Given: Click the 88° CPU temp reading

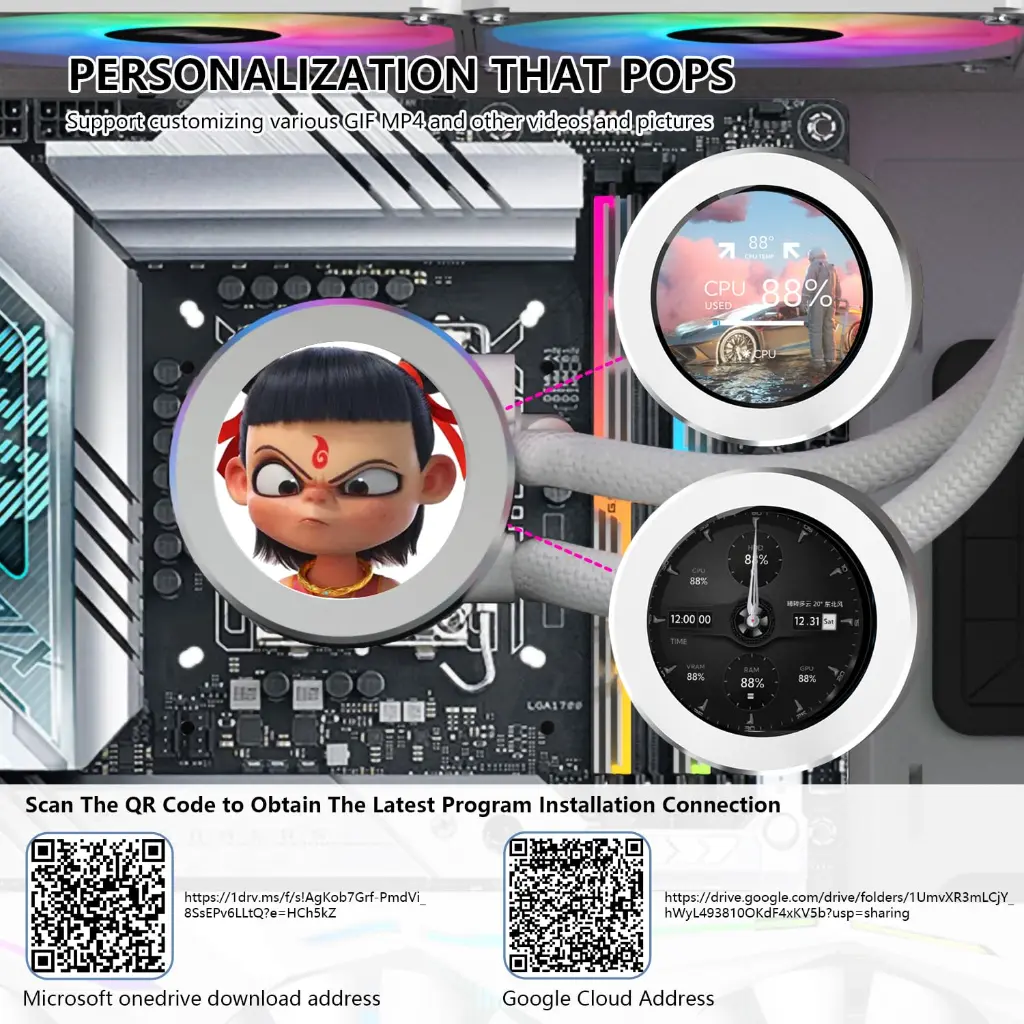Looking at the screenshot, I should pyautogui.click(x=760, y=247).
